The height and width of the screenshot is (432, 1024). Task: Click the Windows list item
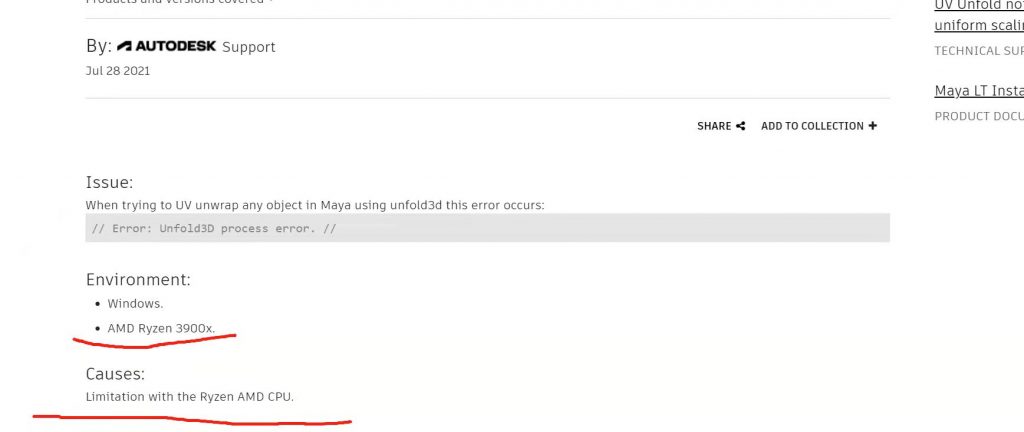tap(135, 303)
